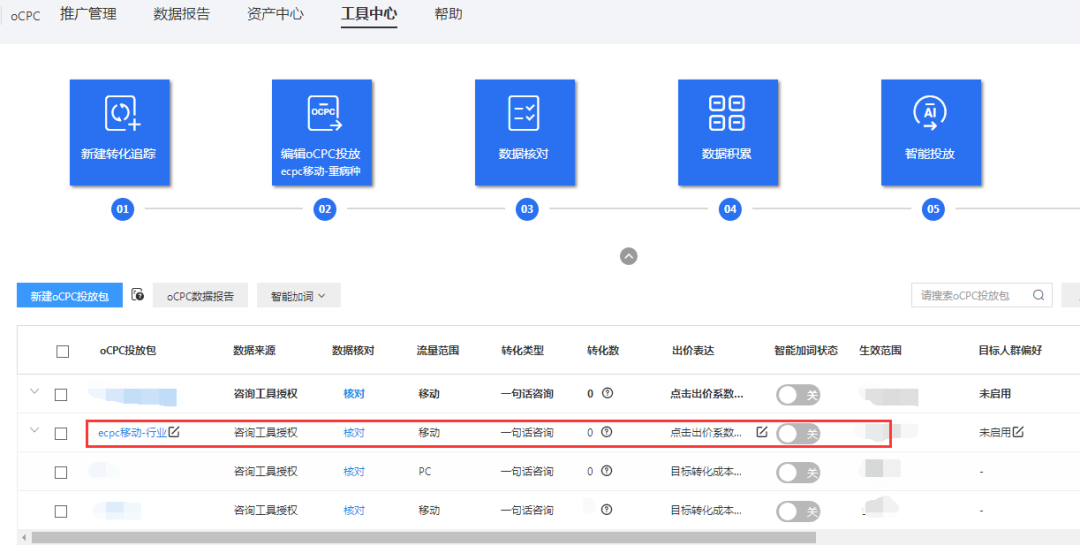Screen dimensions: 1080x553
Task: Tick the select-all checkbox in table header
Action: click(63, 351)
